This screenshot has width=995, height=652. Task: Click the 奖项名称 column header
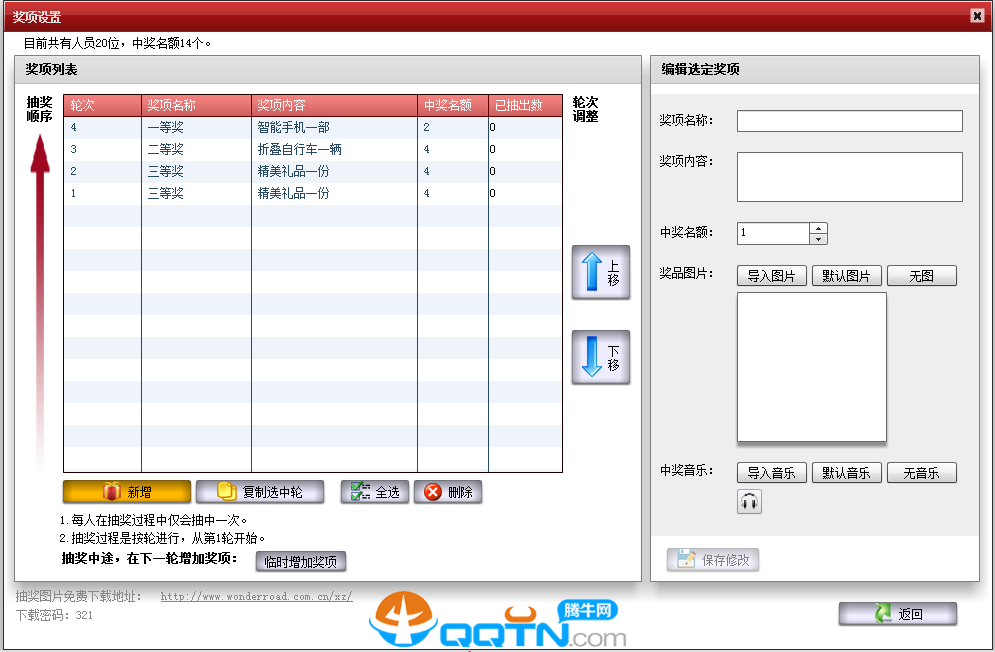pos(195,106)
